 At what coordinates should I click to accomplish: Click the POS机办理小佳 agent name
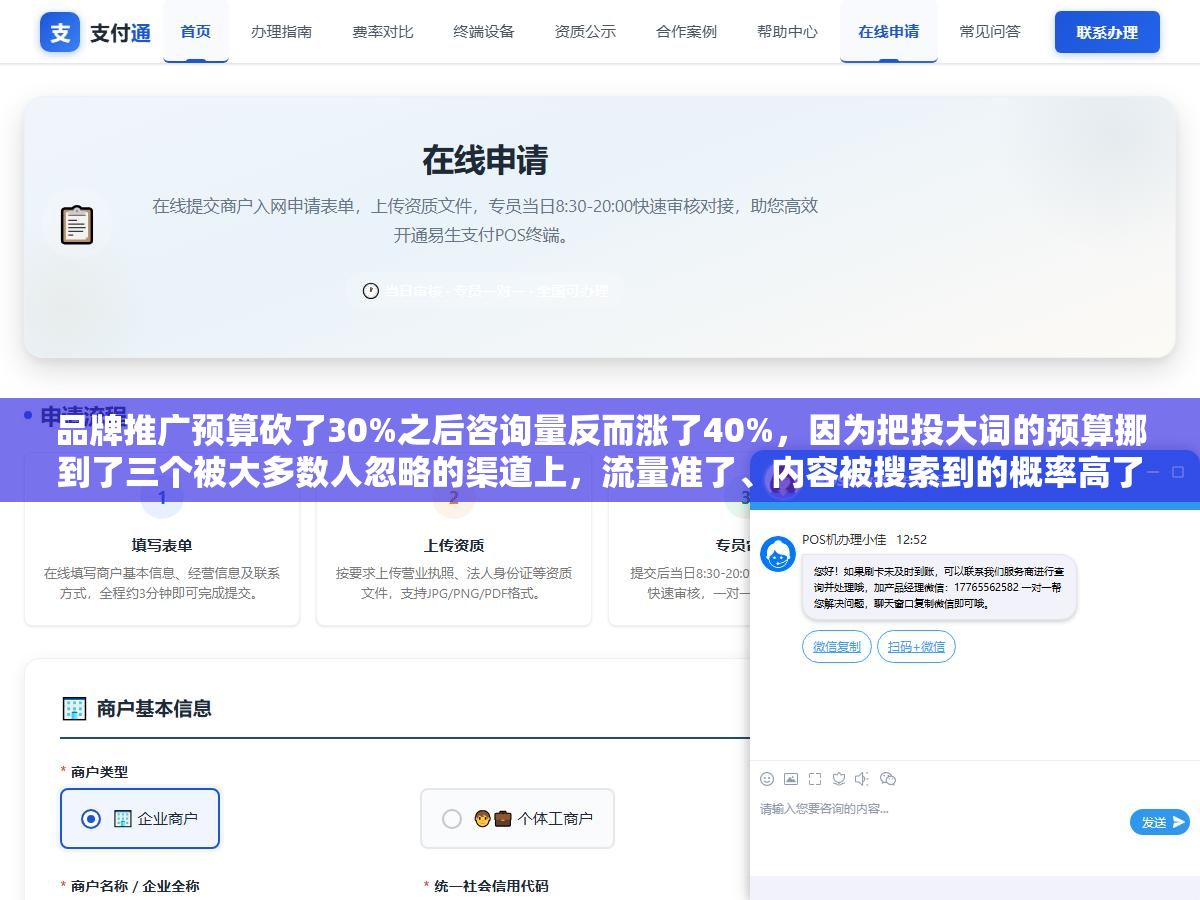pyautogui.click(x=844, y=540)
